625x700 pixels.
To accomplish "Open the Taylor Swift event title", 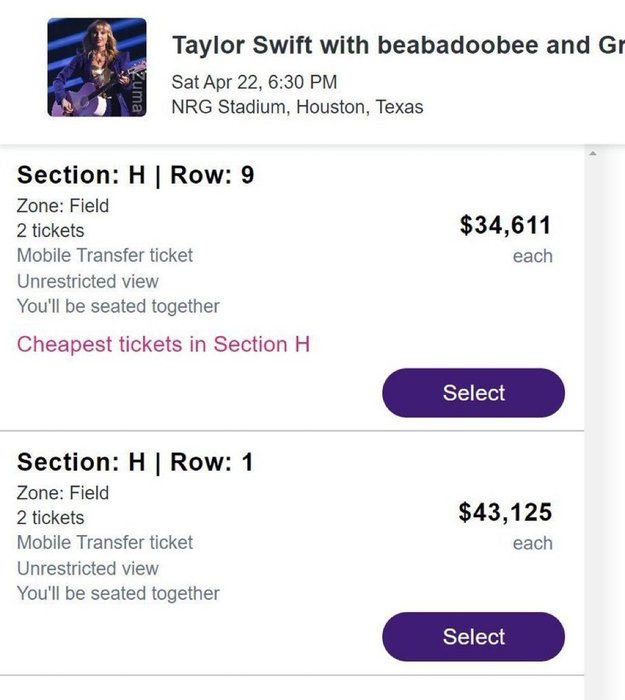I will coord(395,45).
